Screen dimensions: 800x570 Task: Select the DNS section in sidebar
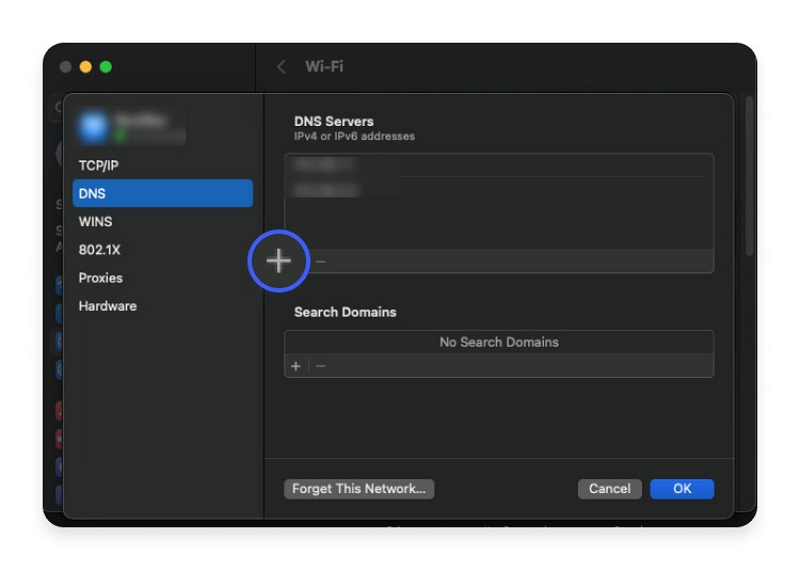tap(162, 193)
